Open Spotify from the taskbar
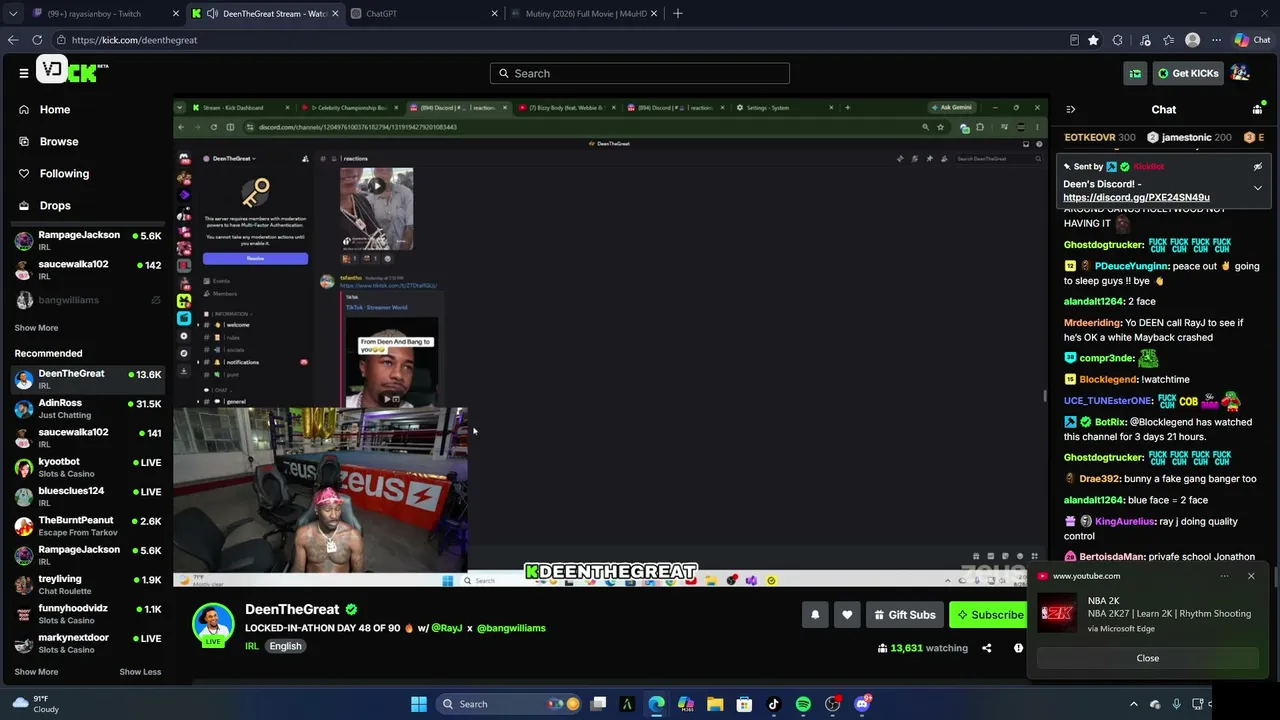 [803, 704]
